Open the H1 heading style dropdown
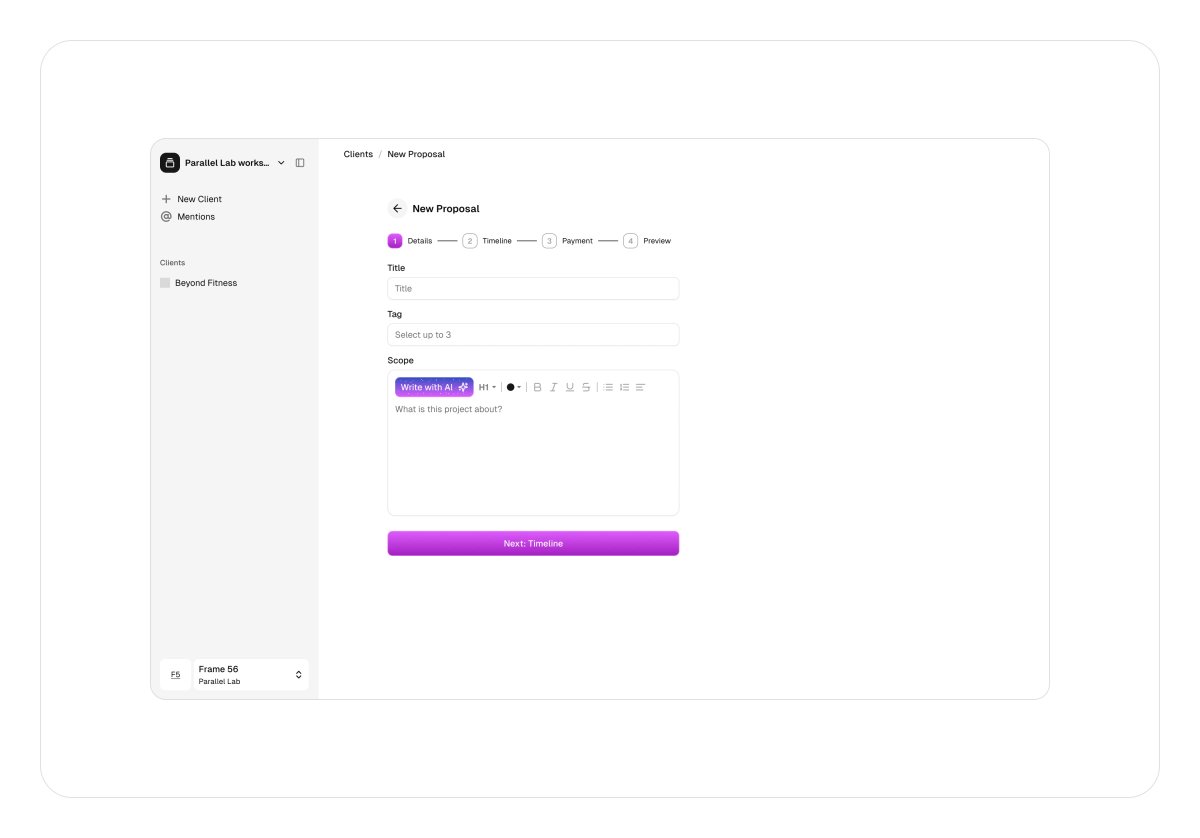Image resolution: width=1200 pixels, height=838 pixels. (x=487, y=387)
